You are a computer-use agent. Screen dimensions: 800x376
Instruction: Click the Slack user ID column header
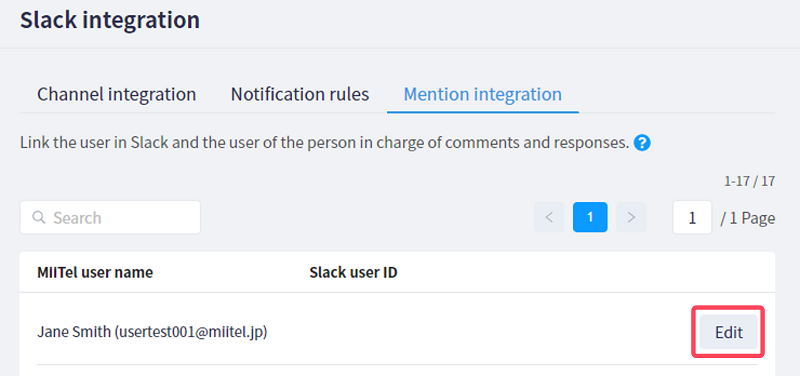(x=353, y=272)
